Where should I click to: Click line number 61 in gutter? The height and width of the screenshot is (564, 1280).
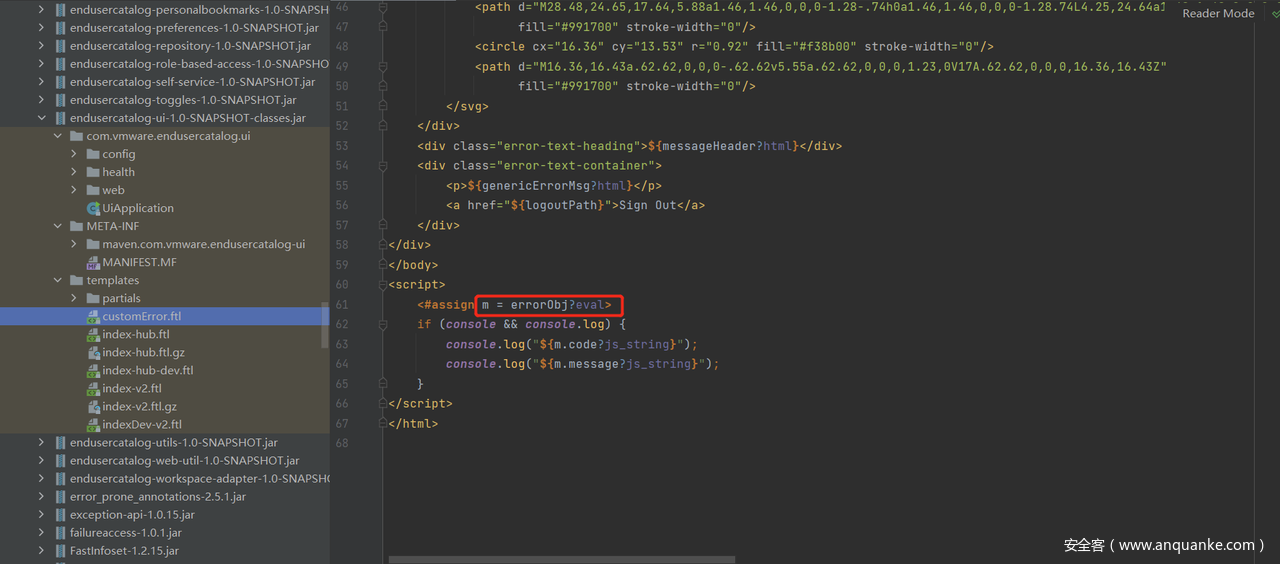tap(343, 304)
